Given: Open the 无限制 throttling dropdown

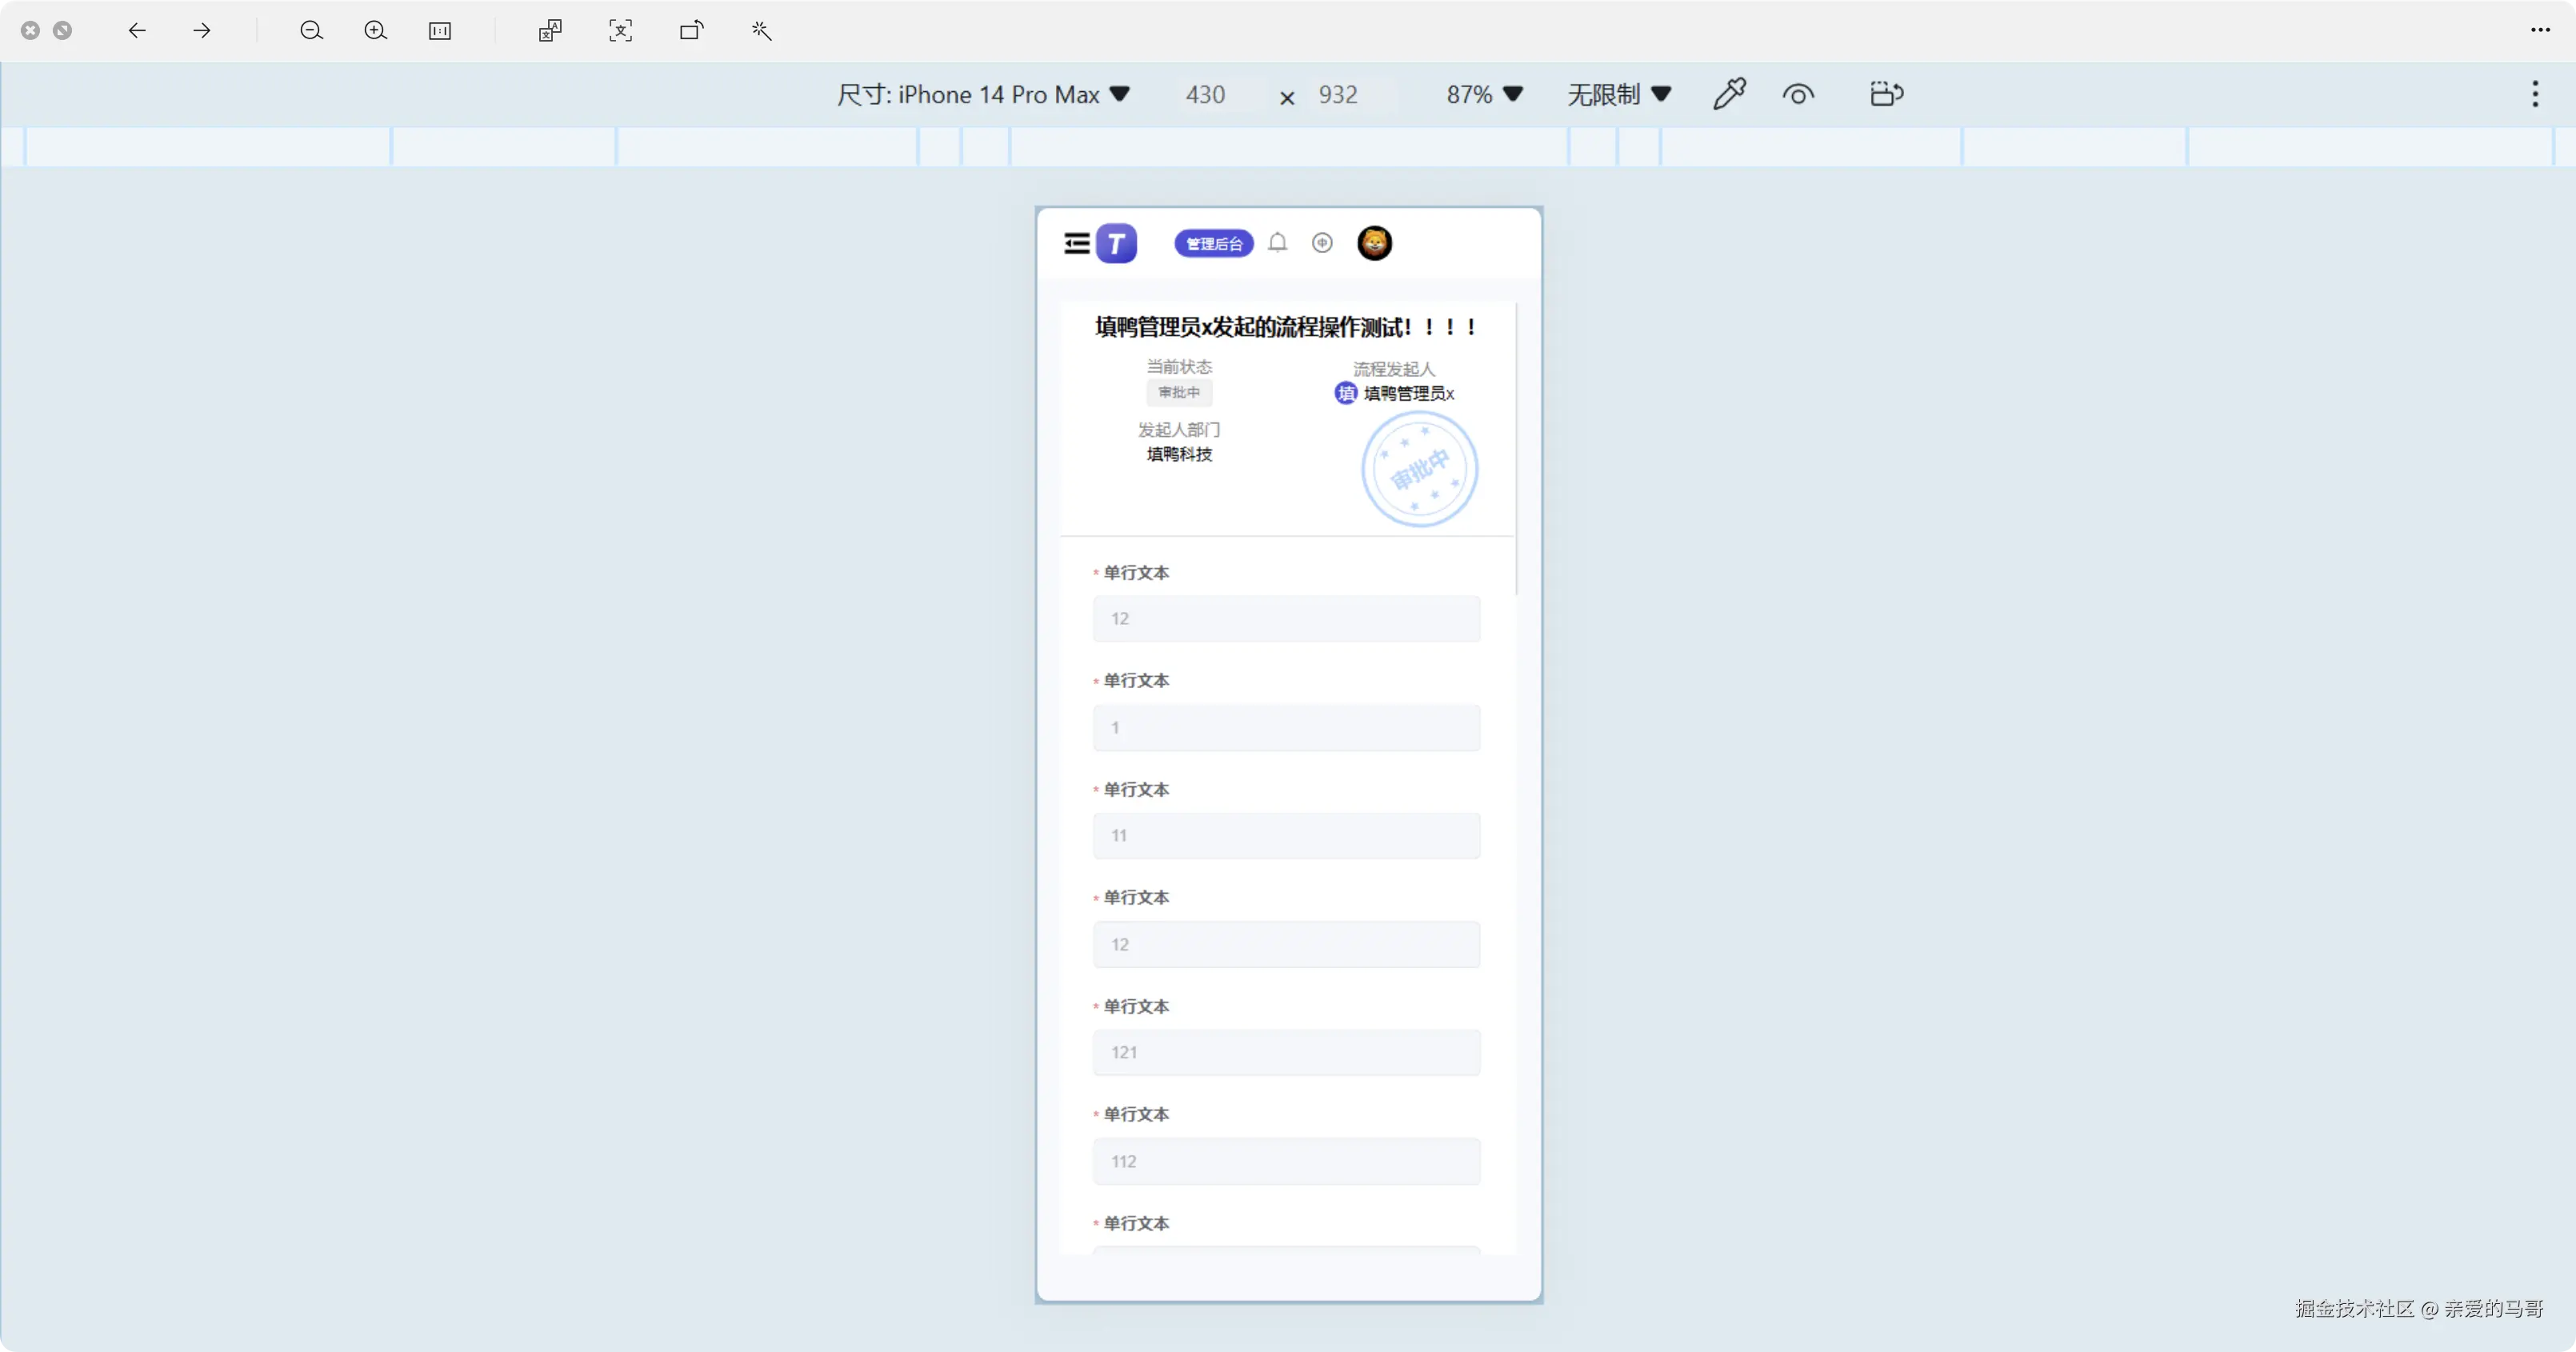Looking at the screenshot, I should click(1618, 94).
